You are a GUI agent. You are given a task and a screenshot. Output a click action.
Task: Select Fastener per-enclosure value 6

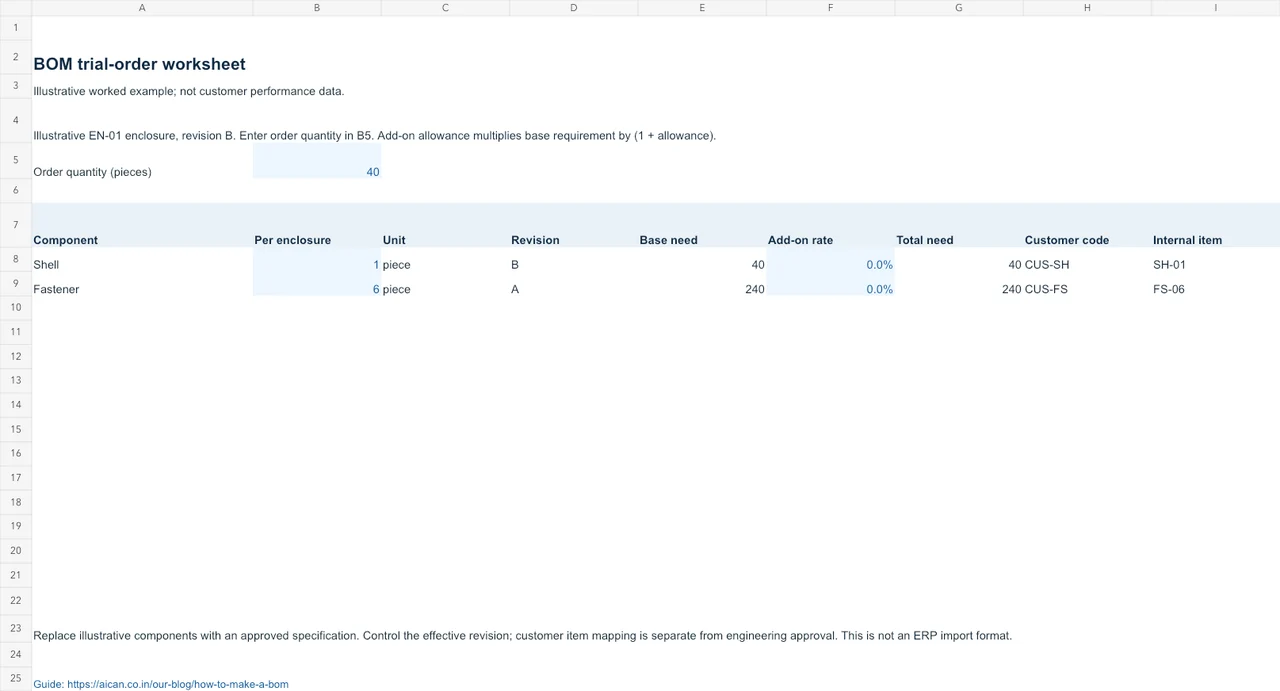pyautogui.click(x=317, y=284)
